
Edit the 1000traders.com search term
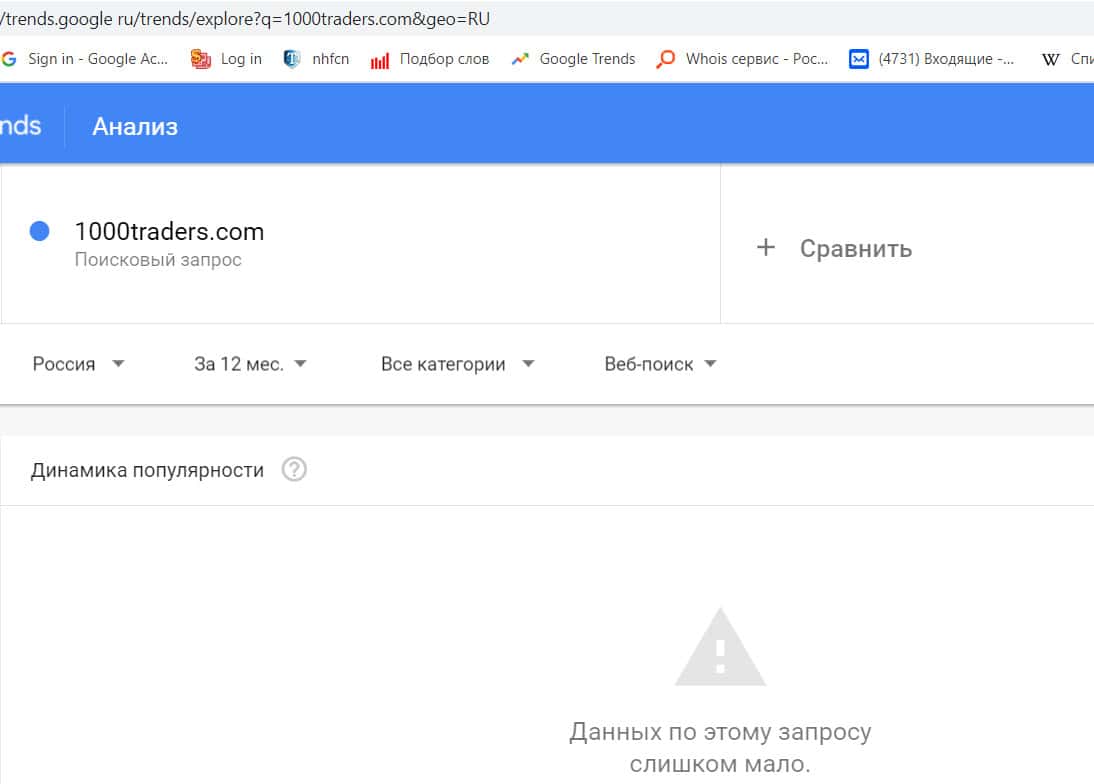(x=169, y=232)
